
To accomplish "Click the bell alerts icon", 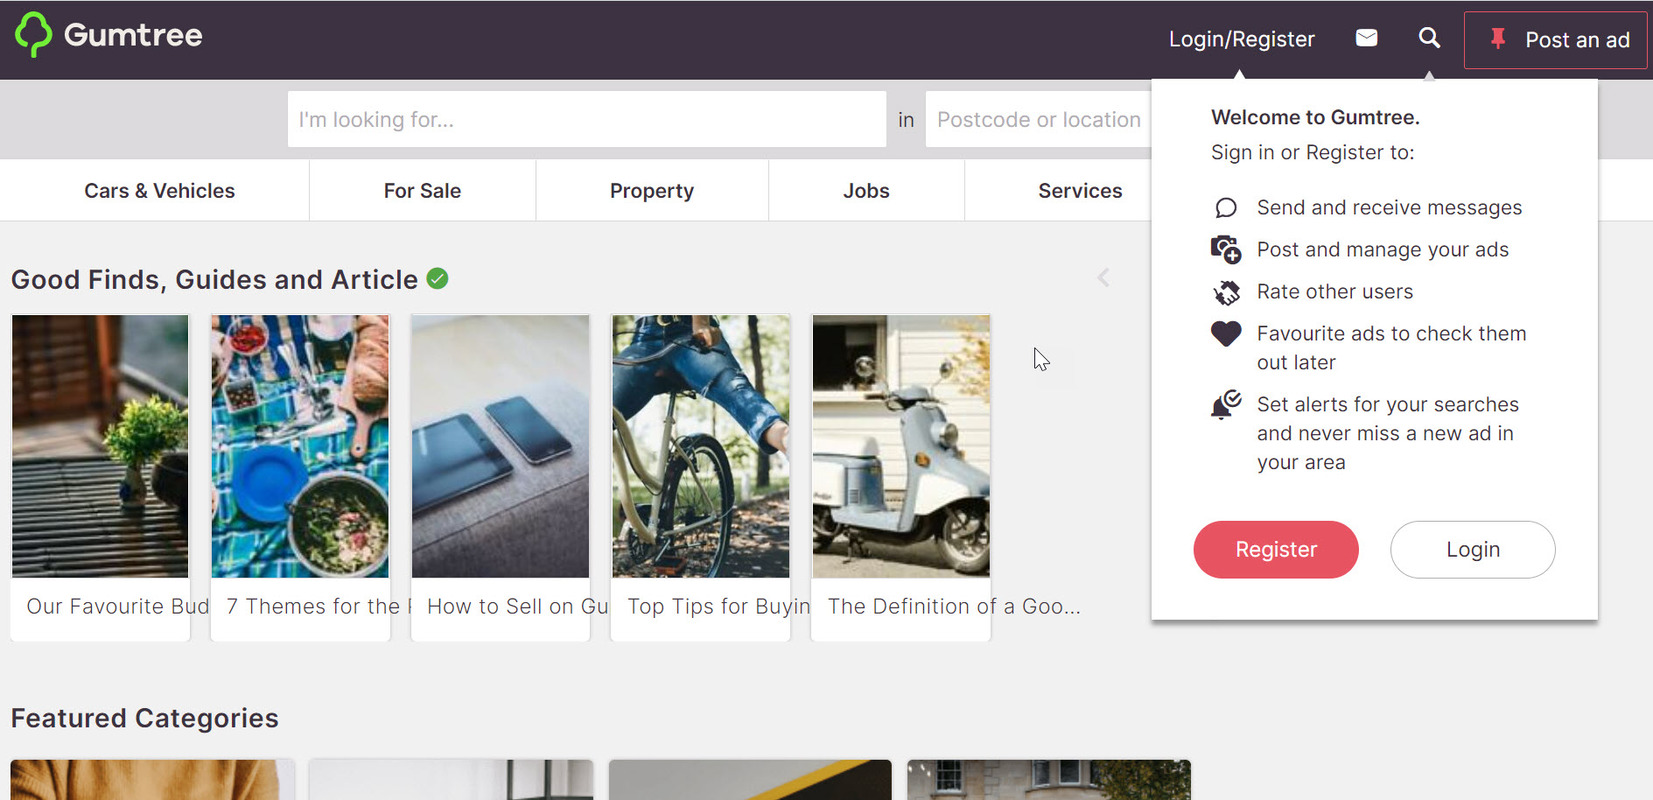I will (1226, 405).
